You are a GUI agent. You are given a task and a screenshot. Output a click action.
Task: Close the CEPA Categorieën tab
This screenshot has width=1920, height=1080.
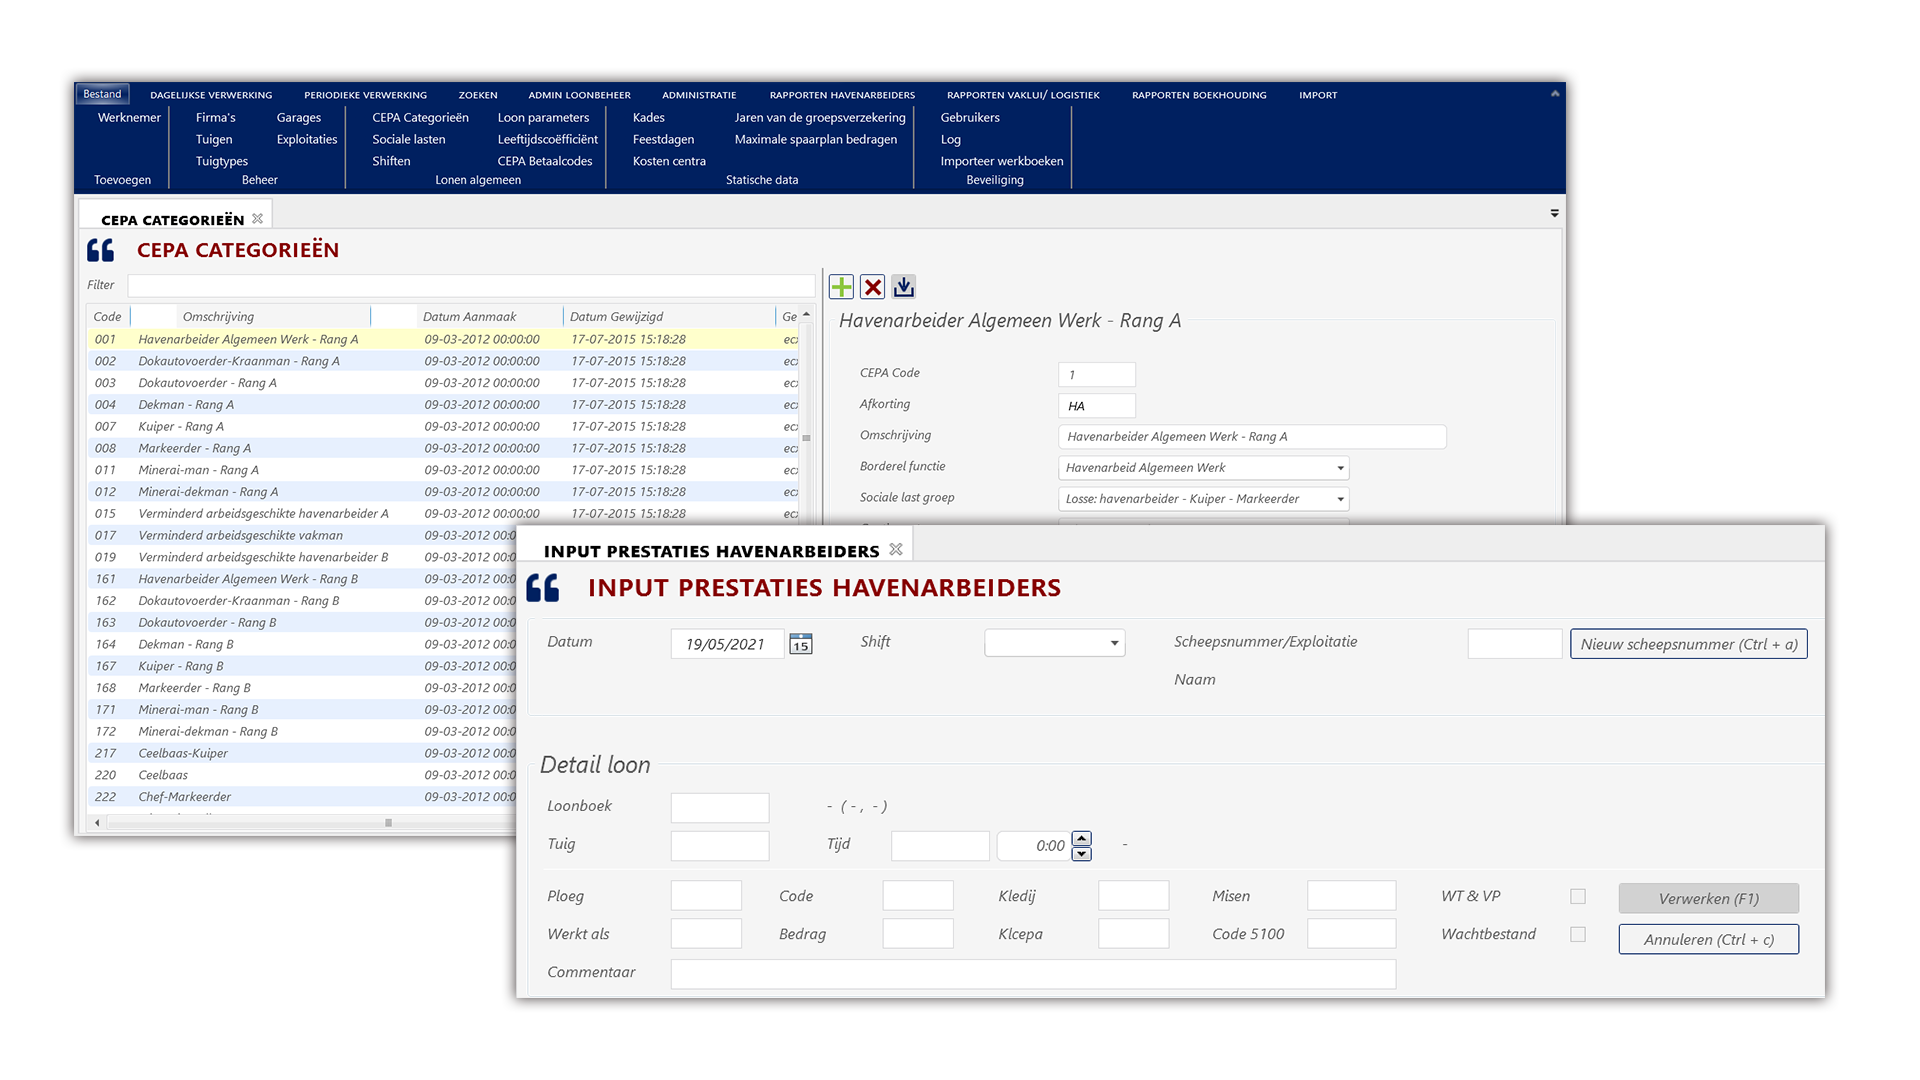[x=258, y=219]
